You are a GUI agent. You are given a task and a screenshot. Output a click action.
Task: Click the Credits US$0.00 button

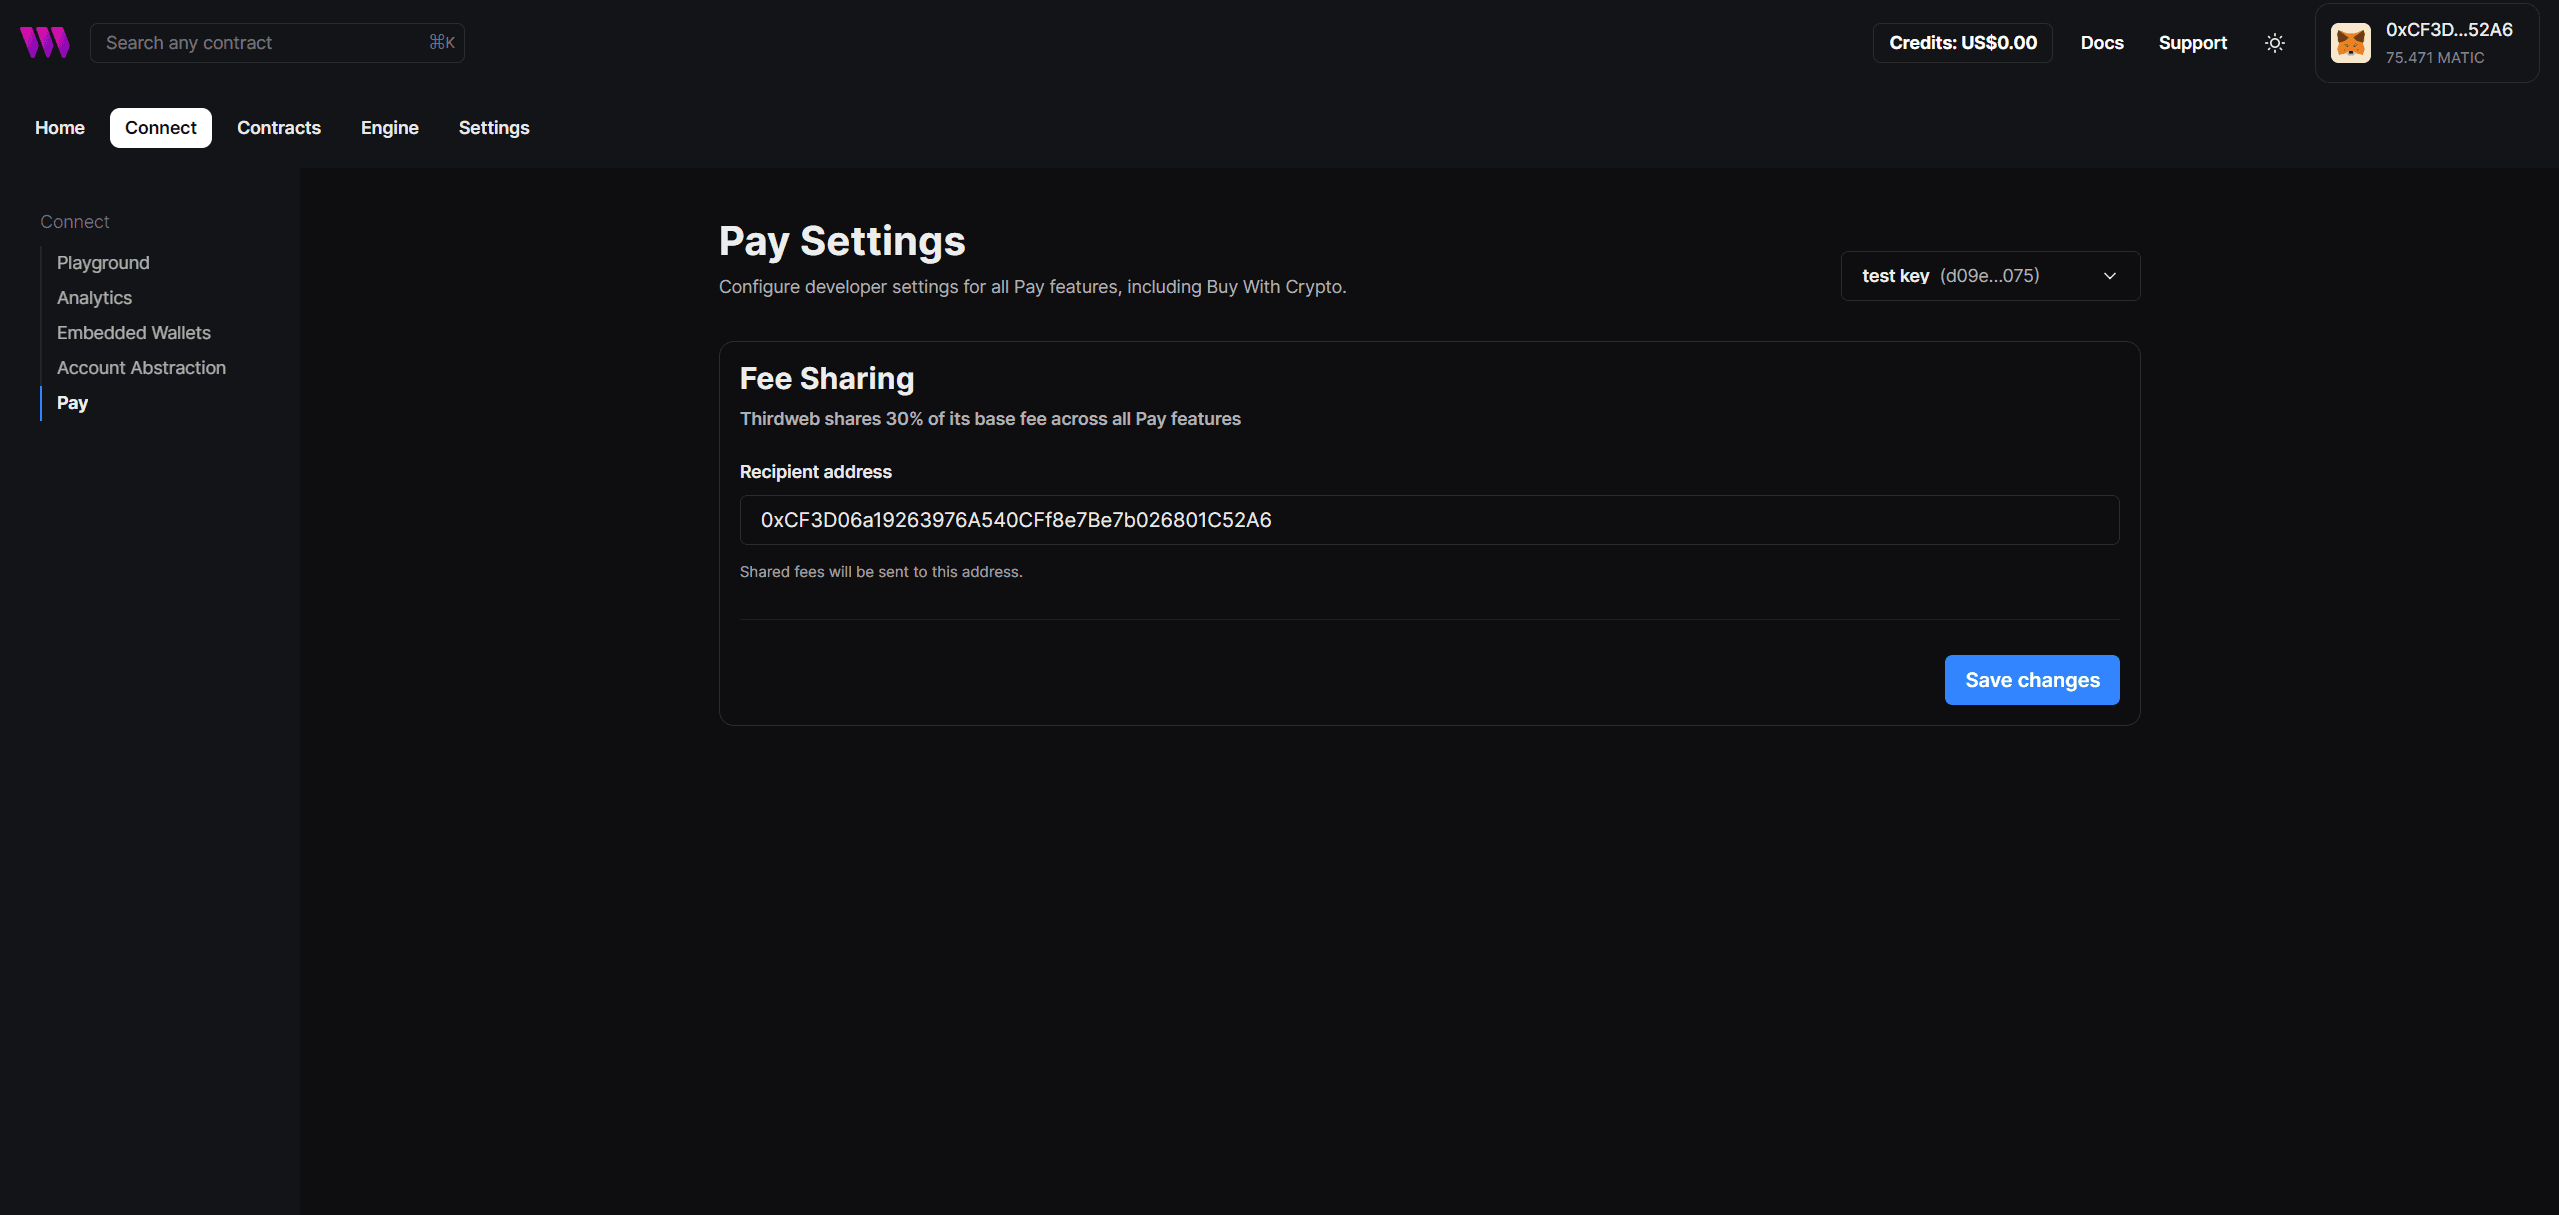point(1962,43)
